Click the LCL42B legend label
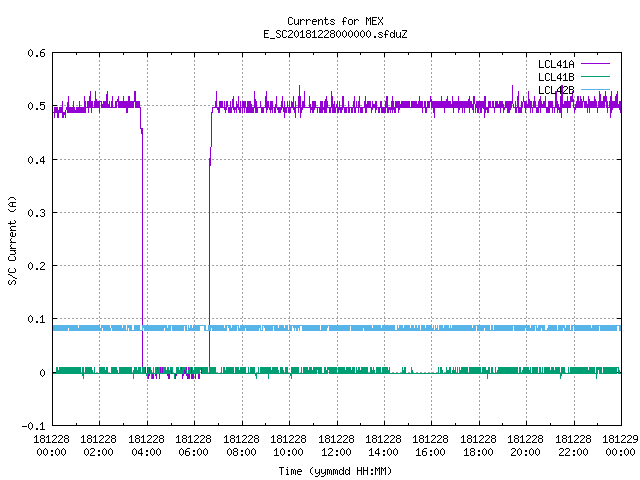This screenshot has height=480, width=640. click(x=556, y=90)
